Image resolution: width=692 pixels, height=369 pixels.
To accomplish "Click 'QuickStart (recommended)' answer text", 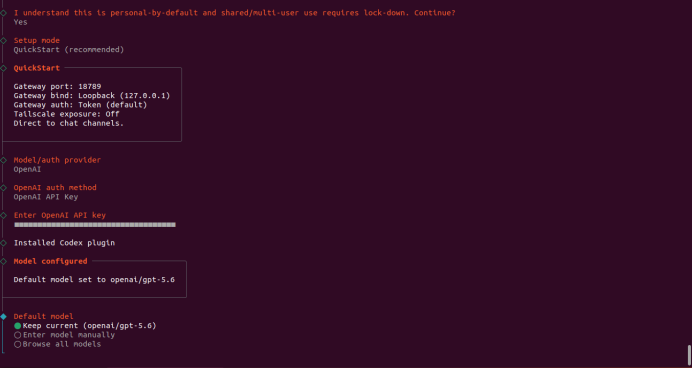I will tap(69, 50).
